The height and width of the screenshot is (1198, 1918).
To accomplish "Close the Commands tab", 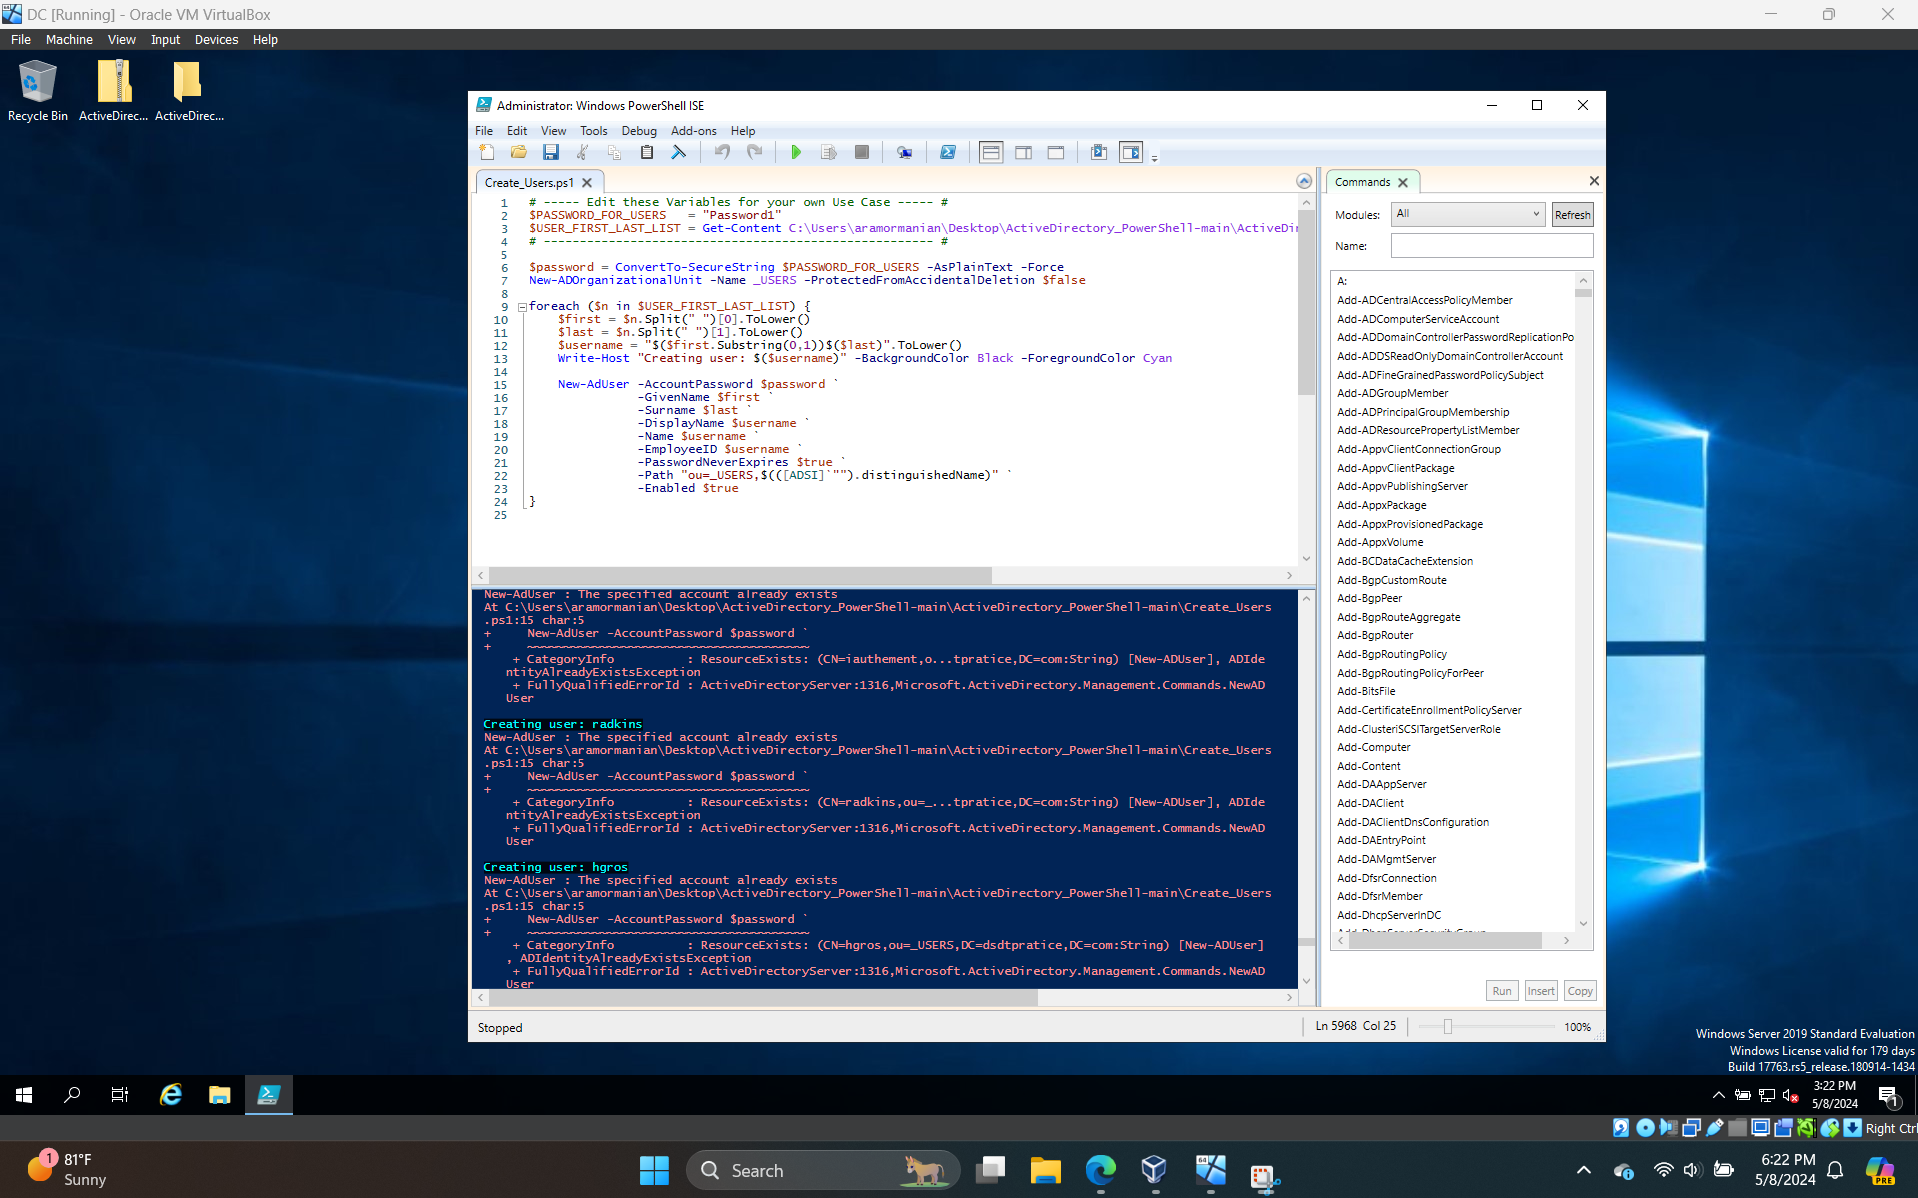I will tap(1403, 182).
